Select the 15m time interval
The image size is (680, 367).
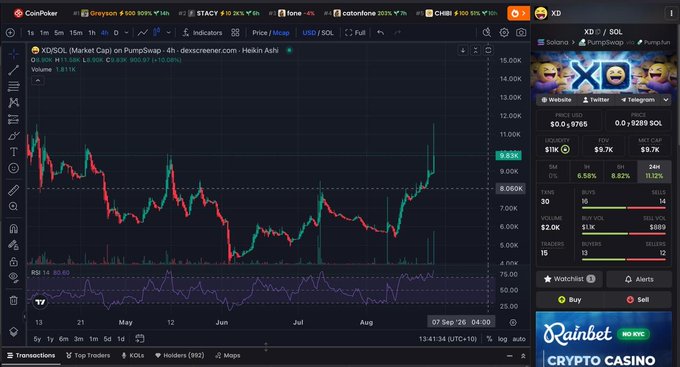point(76,33)
